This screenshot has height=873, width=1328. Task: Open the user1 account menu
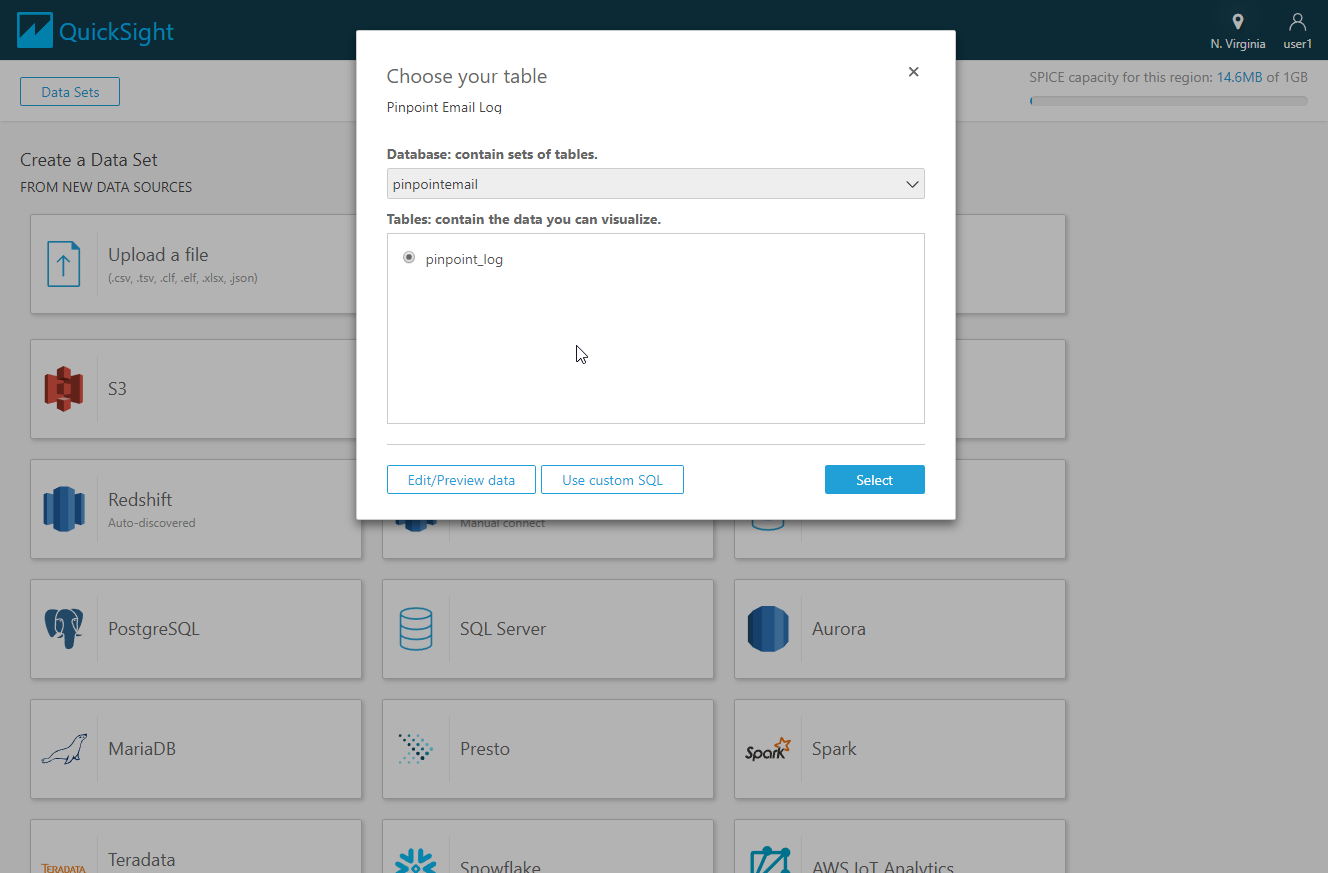tap(1297, 31)
